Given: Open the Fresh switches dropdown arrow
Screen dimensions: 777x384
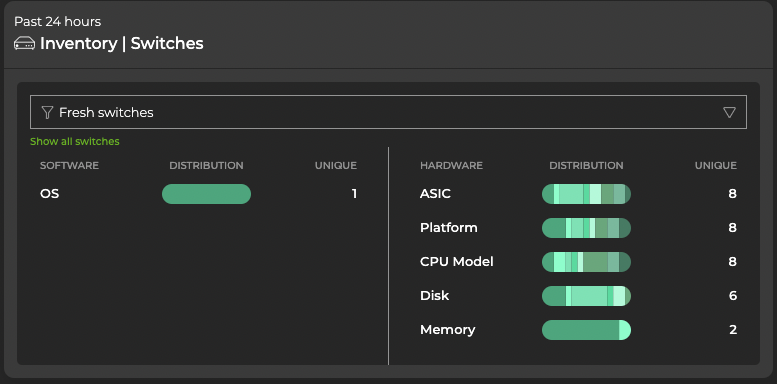Looking at the screenshot, I should point(729,112).
